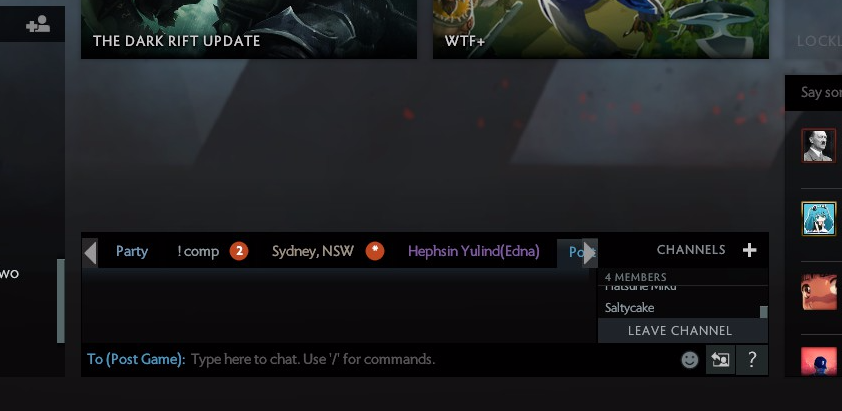Click the members list scrollbar handle
Image resolution: width=842 pixels, height=411 pixels.
point(764,312)
